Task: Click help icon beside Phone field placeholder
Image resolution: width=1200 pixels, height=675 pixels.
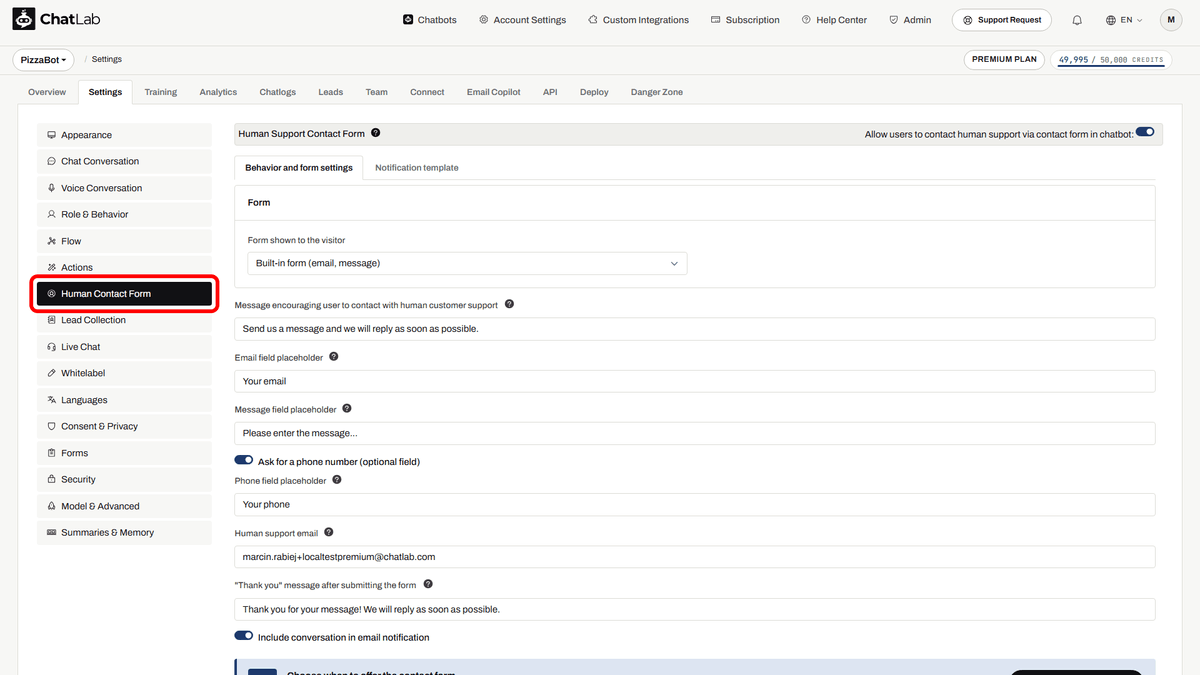Action: pos(337,480)
